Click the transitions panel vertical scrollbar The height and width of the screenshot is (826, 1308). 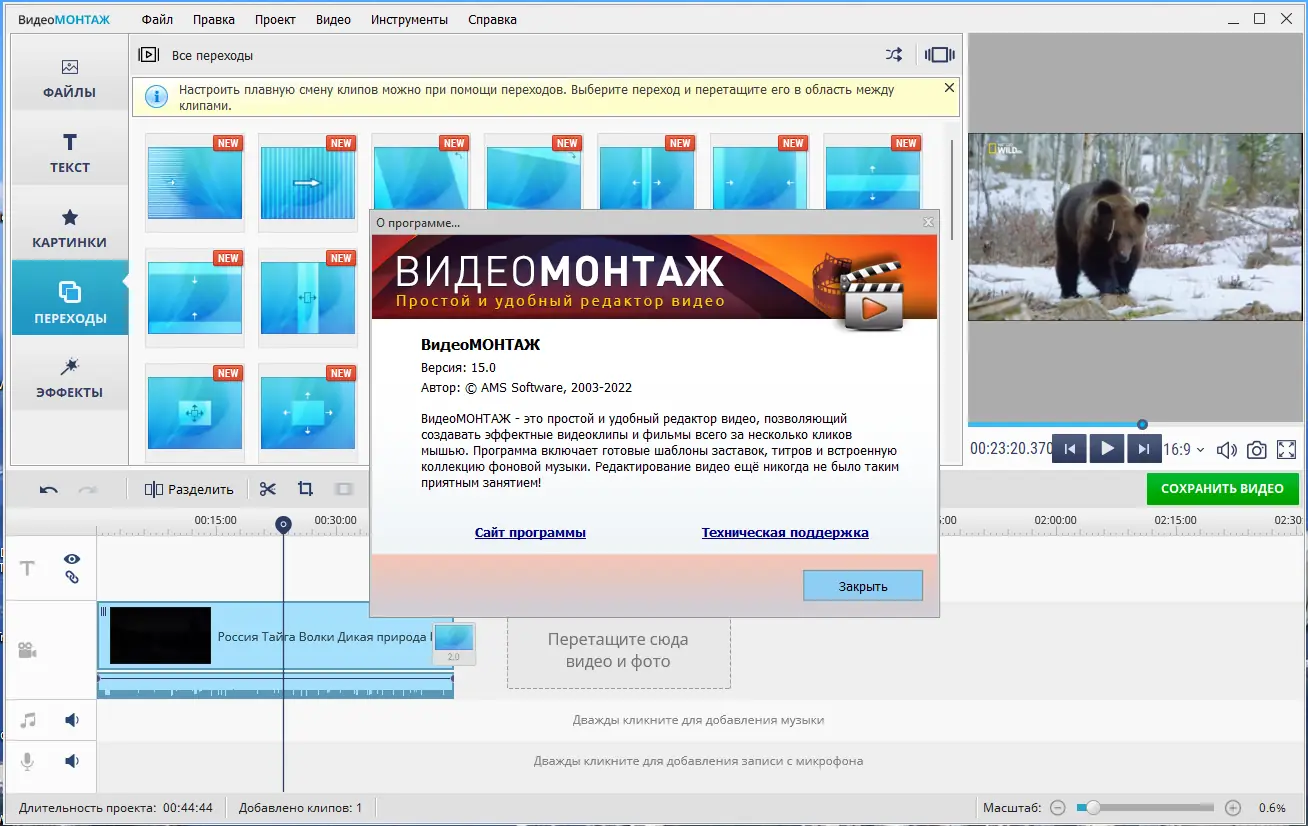click(953, 190)
